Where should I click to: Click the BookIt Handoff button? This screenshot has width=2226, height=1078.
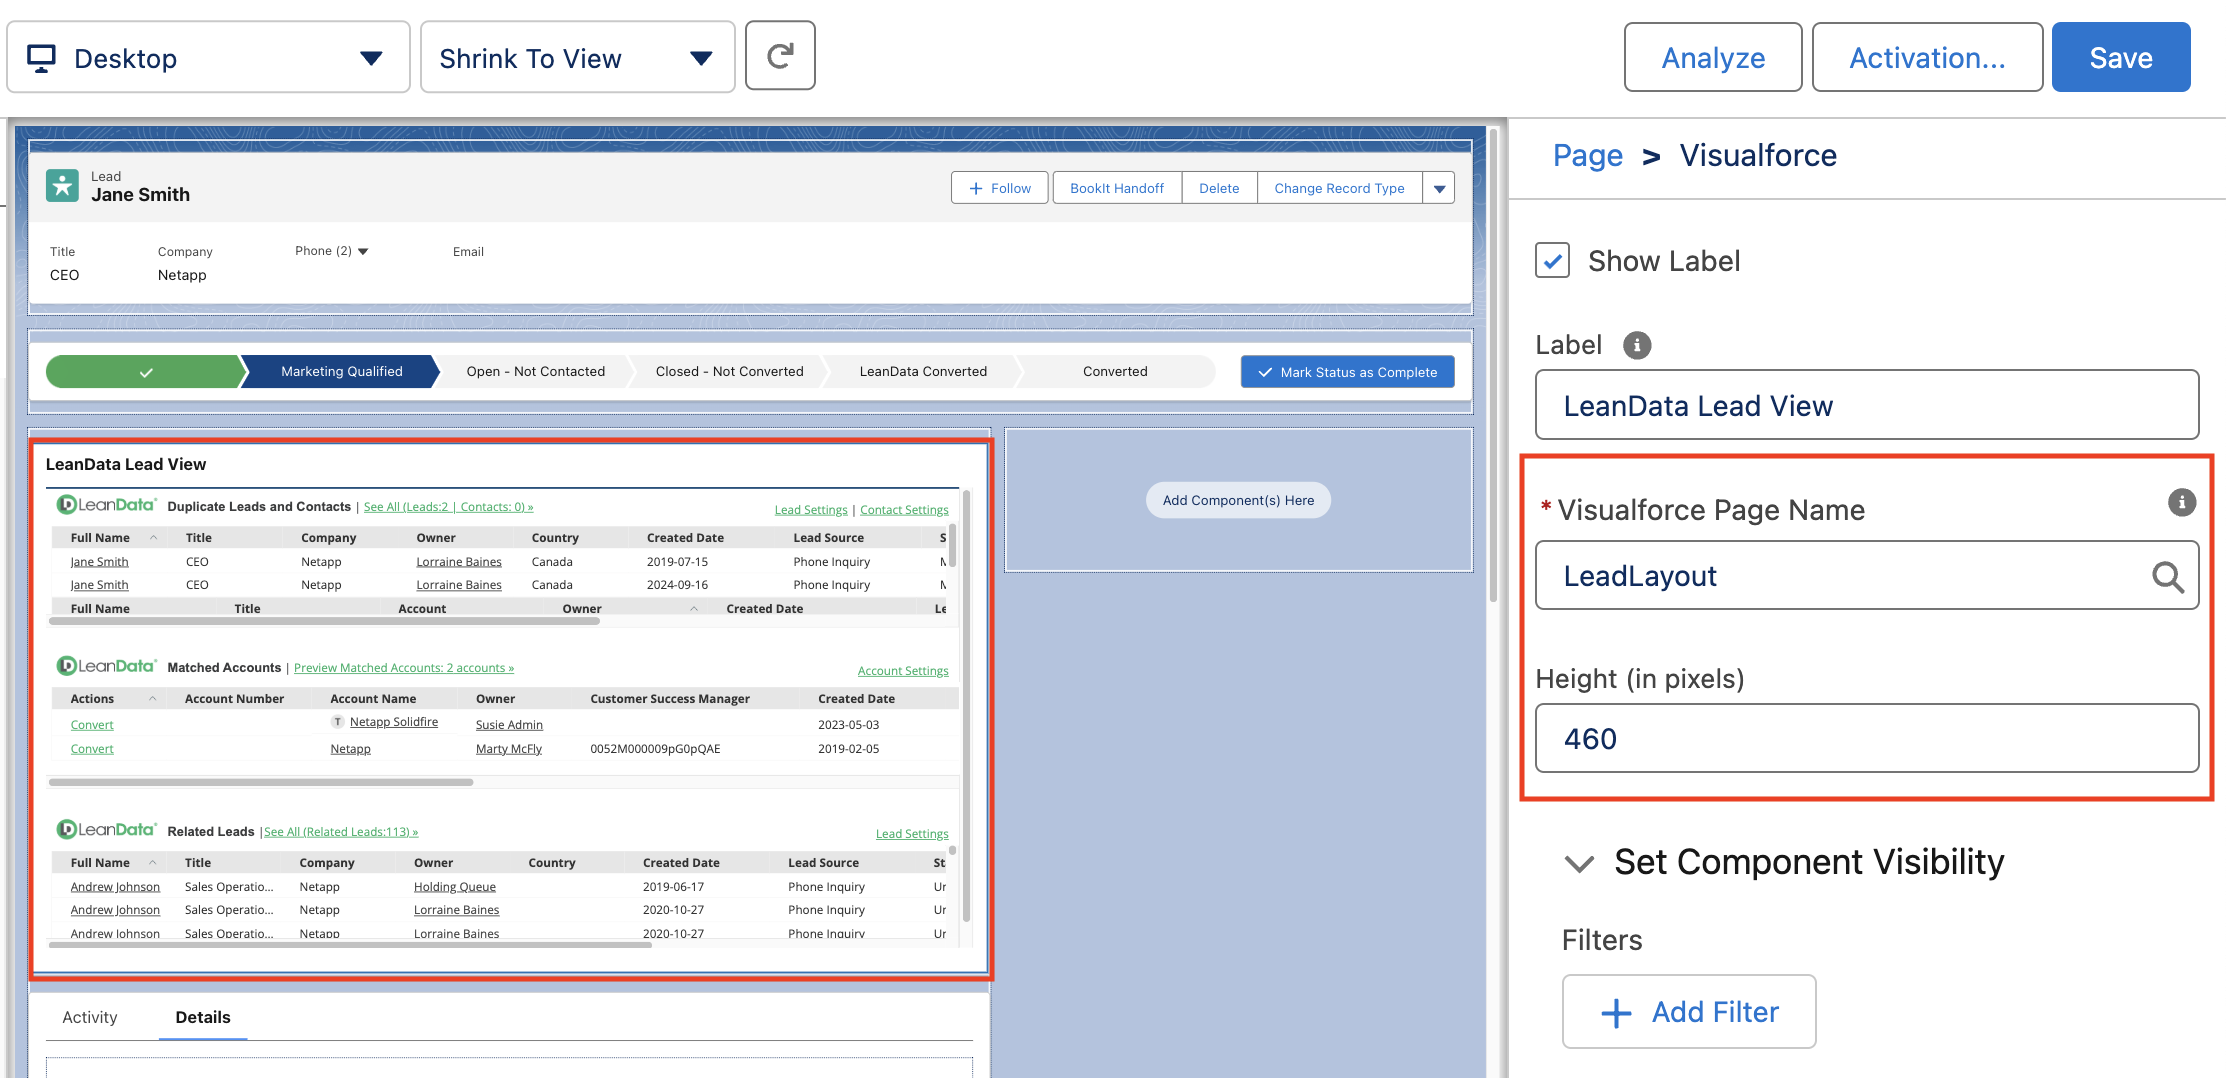tap(1117, 188)
